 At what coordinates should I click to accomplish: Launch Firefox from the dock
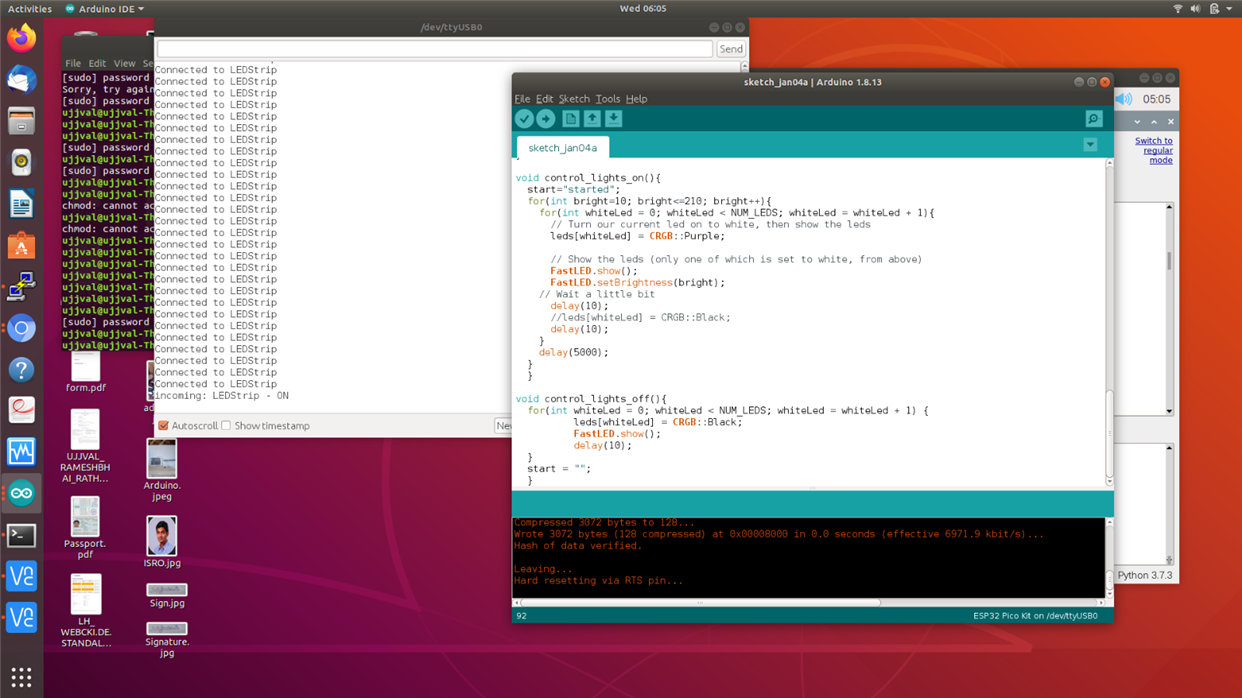click(x=21, y=39)
